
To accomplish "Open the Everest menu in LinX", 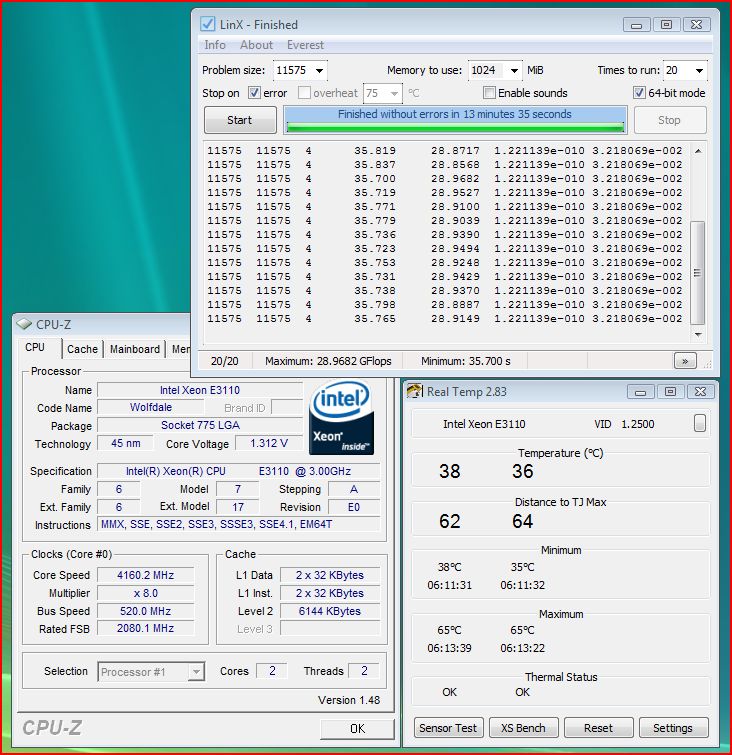I will point(305,45).
